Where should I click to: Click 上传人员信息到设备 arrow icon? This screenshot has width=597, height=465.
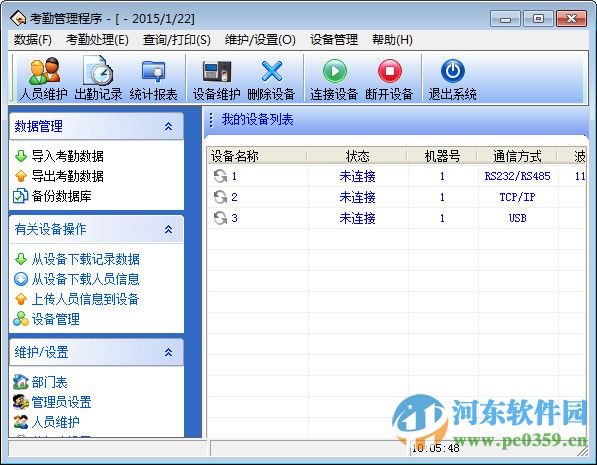21,299
